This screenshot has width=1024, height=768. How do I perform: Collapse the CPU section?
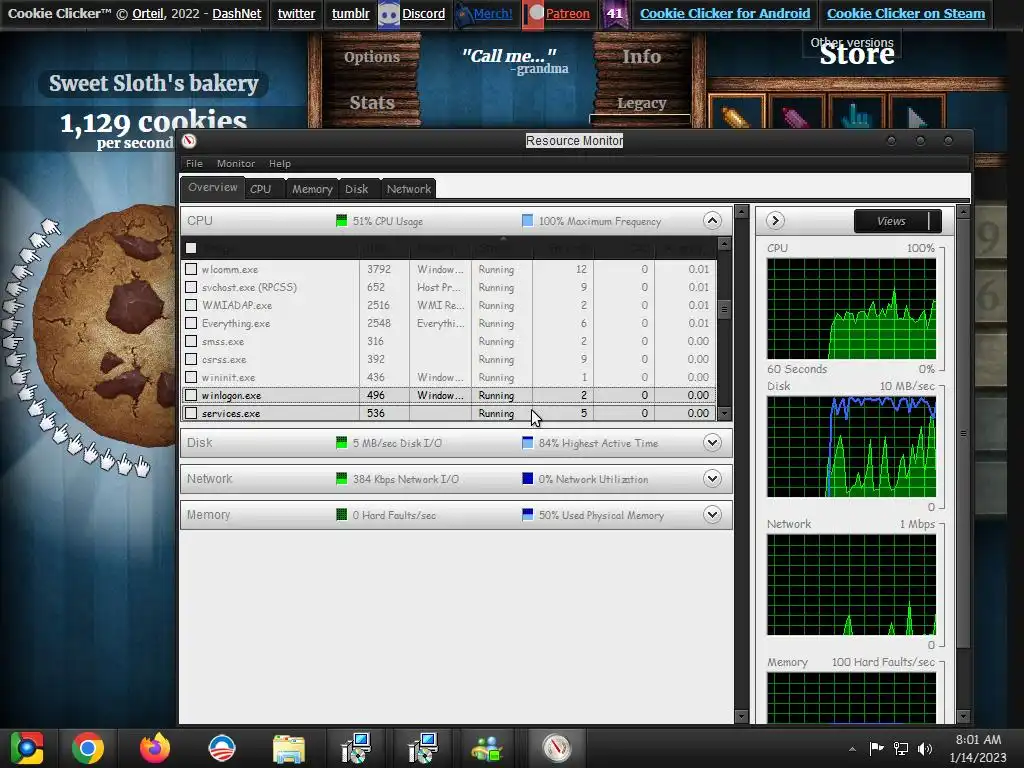pyautogui.click(x=712, y=221)
